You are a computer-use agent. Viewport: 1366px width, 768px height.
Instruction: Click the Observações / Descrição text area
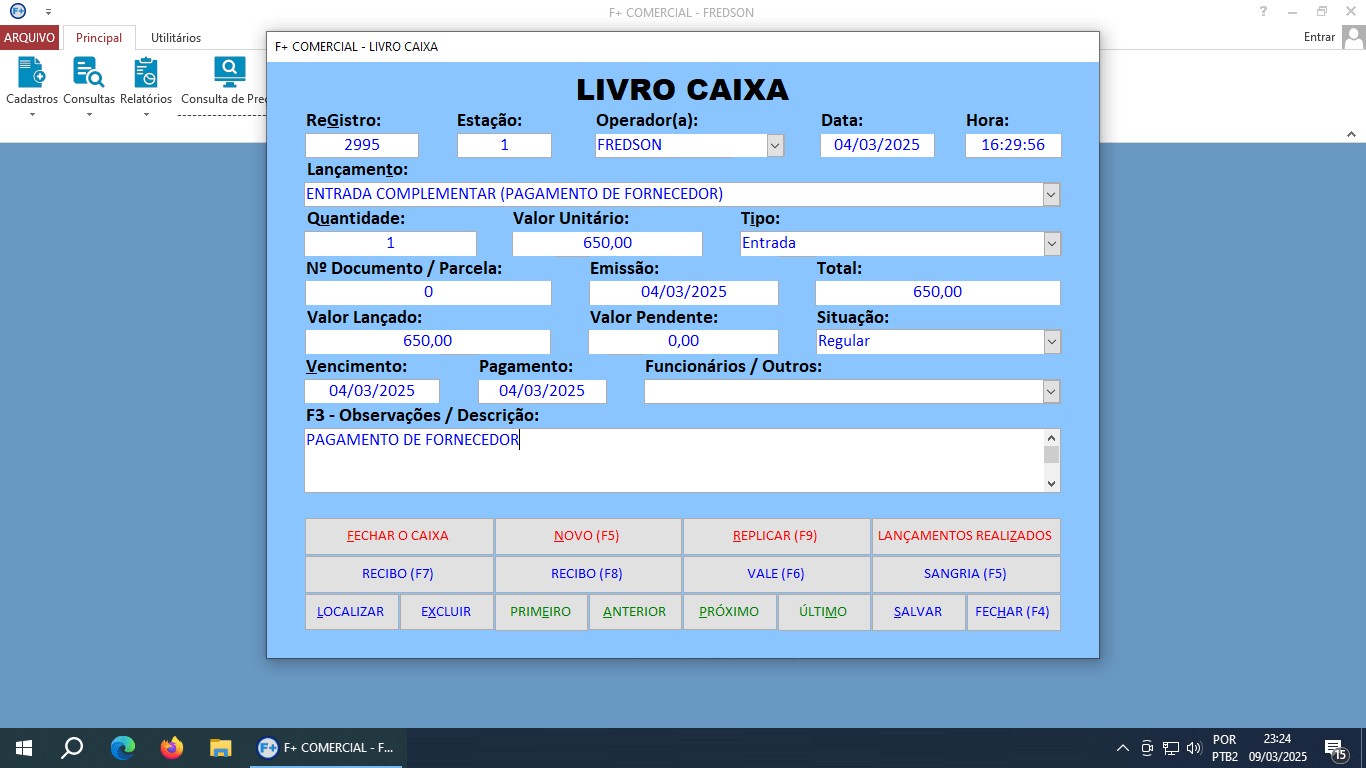673,460
